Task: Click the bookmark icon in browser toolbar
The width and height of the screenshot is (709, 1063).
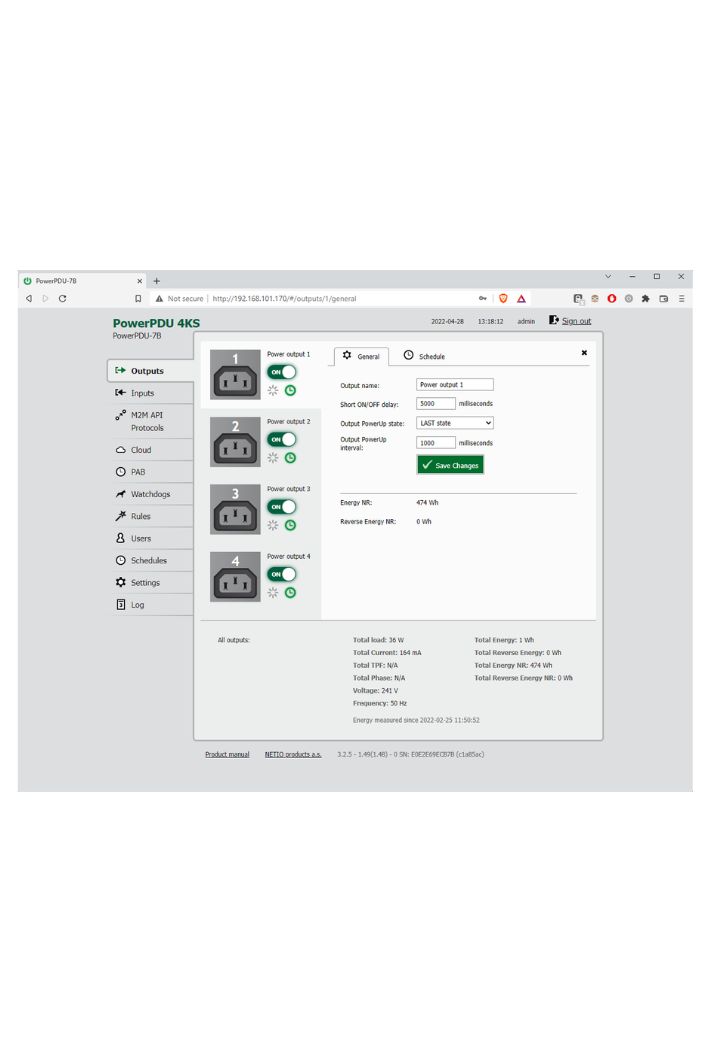Action: (138, 298)
